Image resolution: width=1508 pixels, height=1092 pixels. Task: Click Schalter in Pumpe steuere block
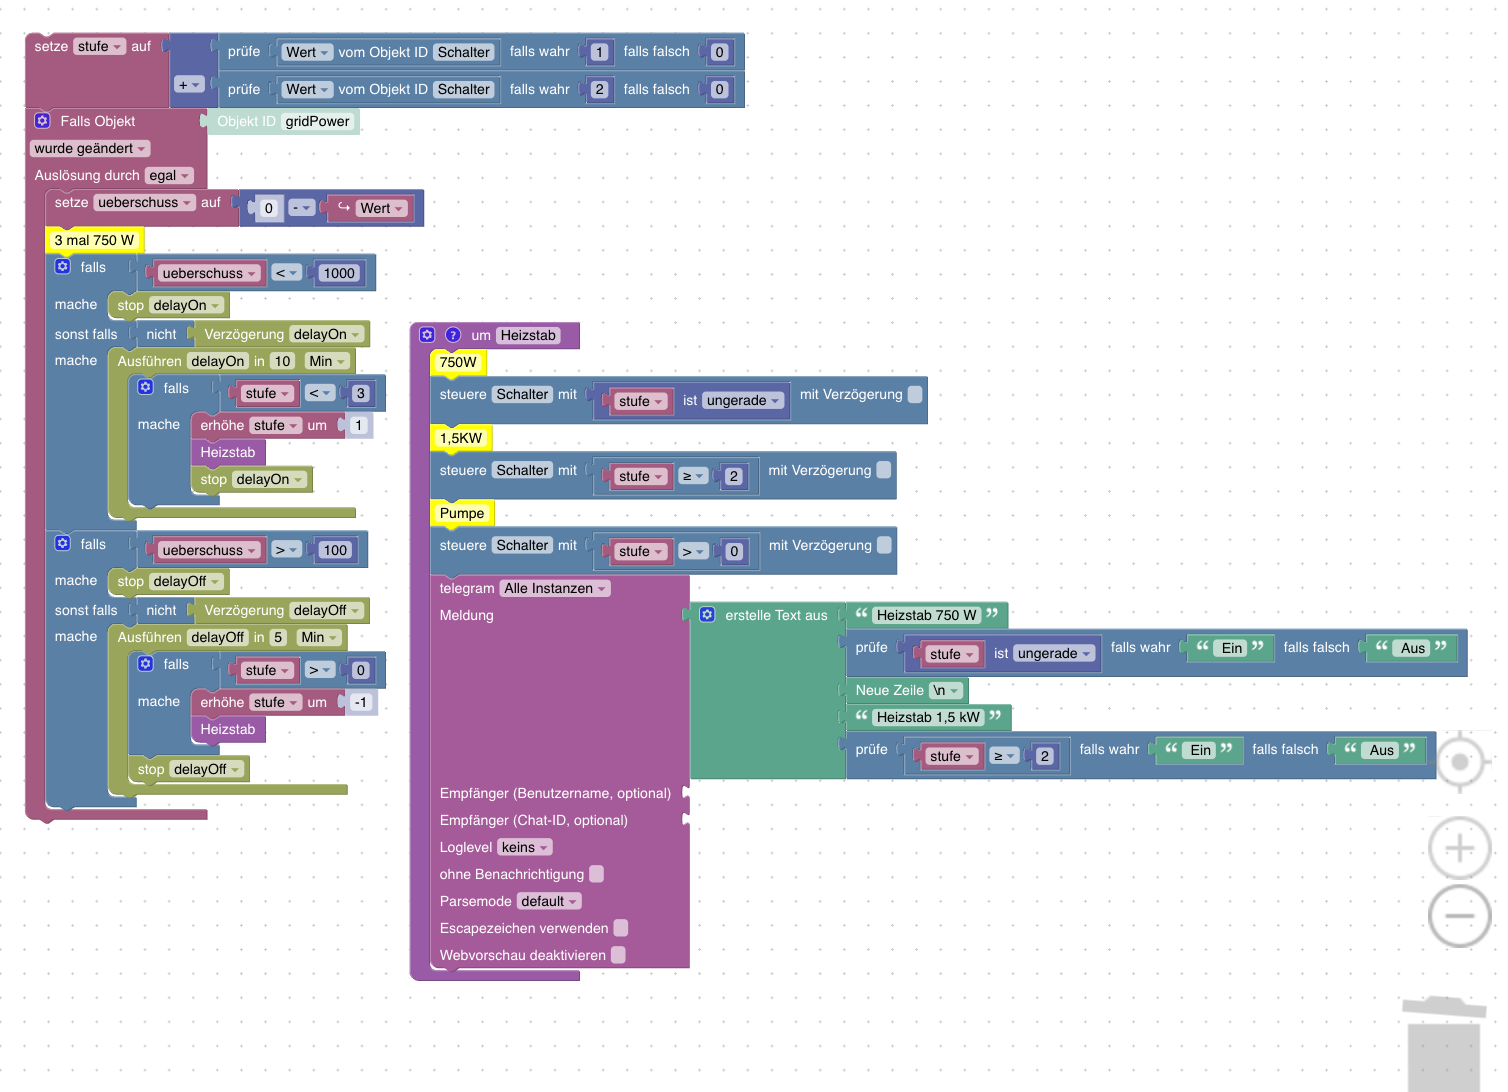(523, 545)
